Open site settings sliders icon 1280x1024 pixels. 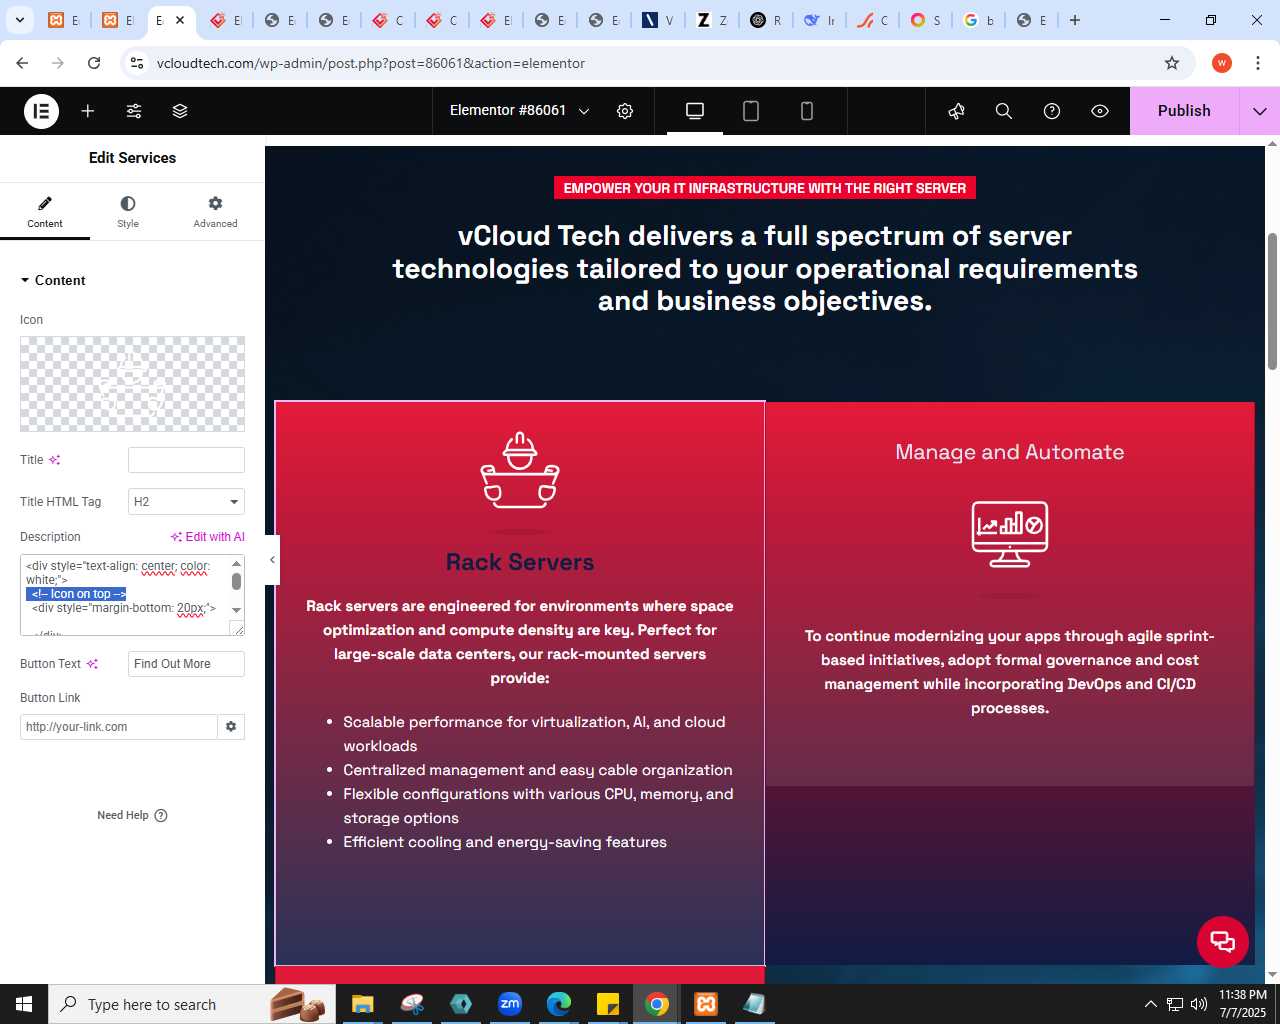click(x=134, y=111)
